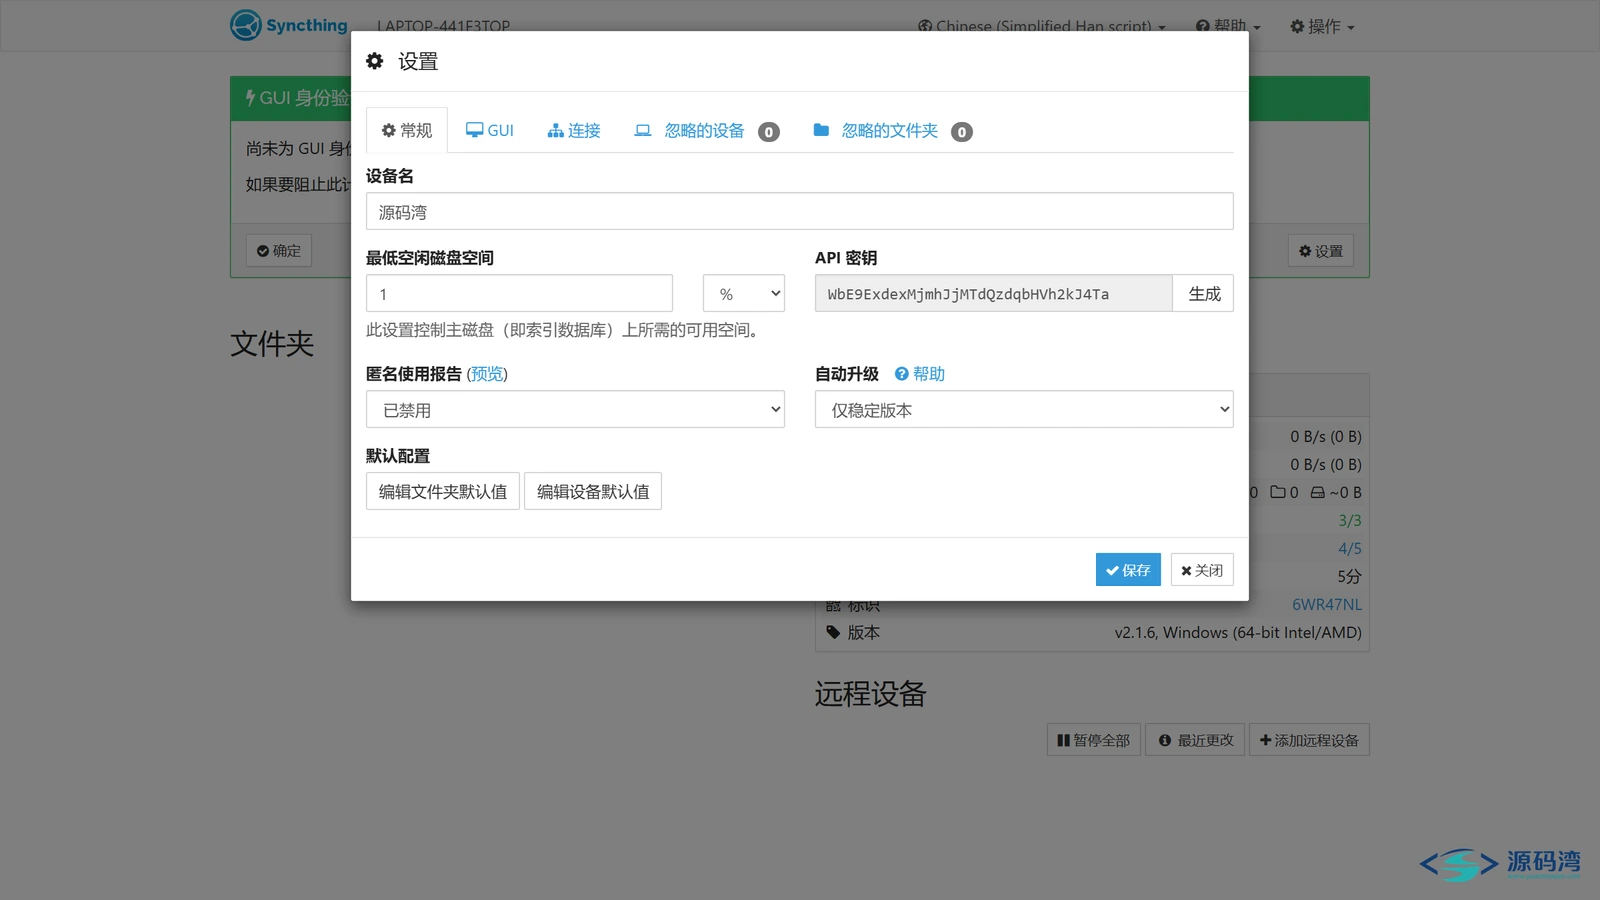
Task: Click the Syncthing logo in header
Action: (289, 25)
